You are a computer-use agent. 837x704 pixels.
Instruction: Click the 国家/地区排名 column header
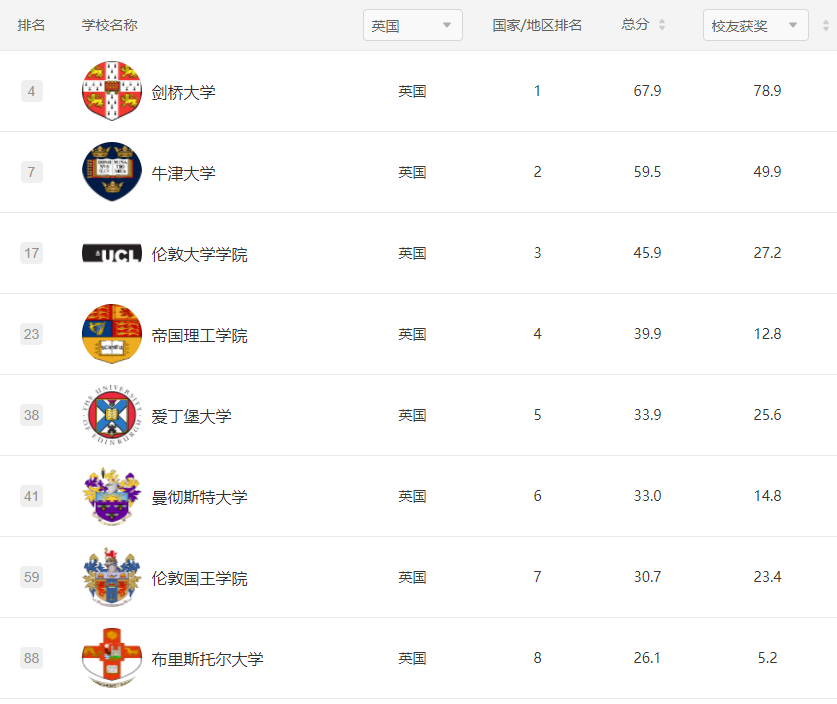click(537, 25)
